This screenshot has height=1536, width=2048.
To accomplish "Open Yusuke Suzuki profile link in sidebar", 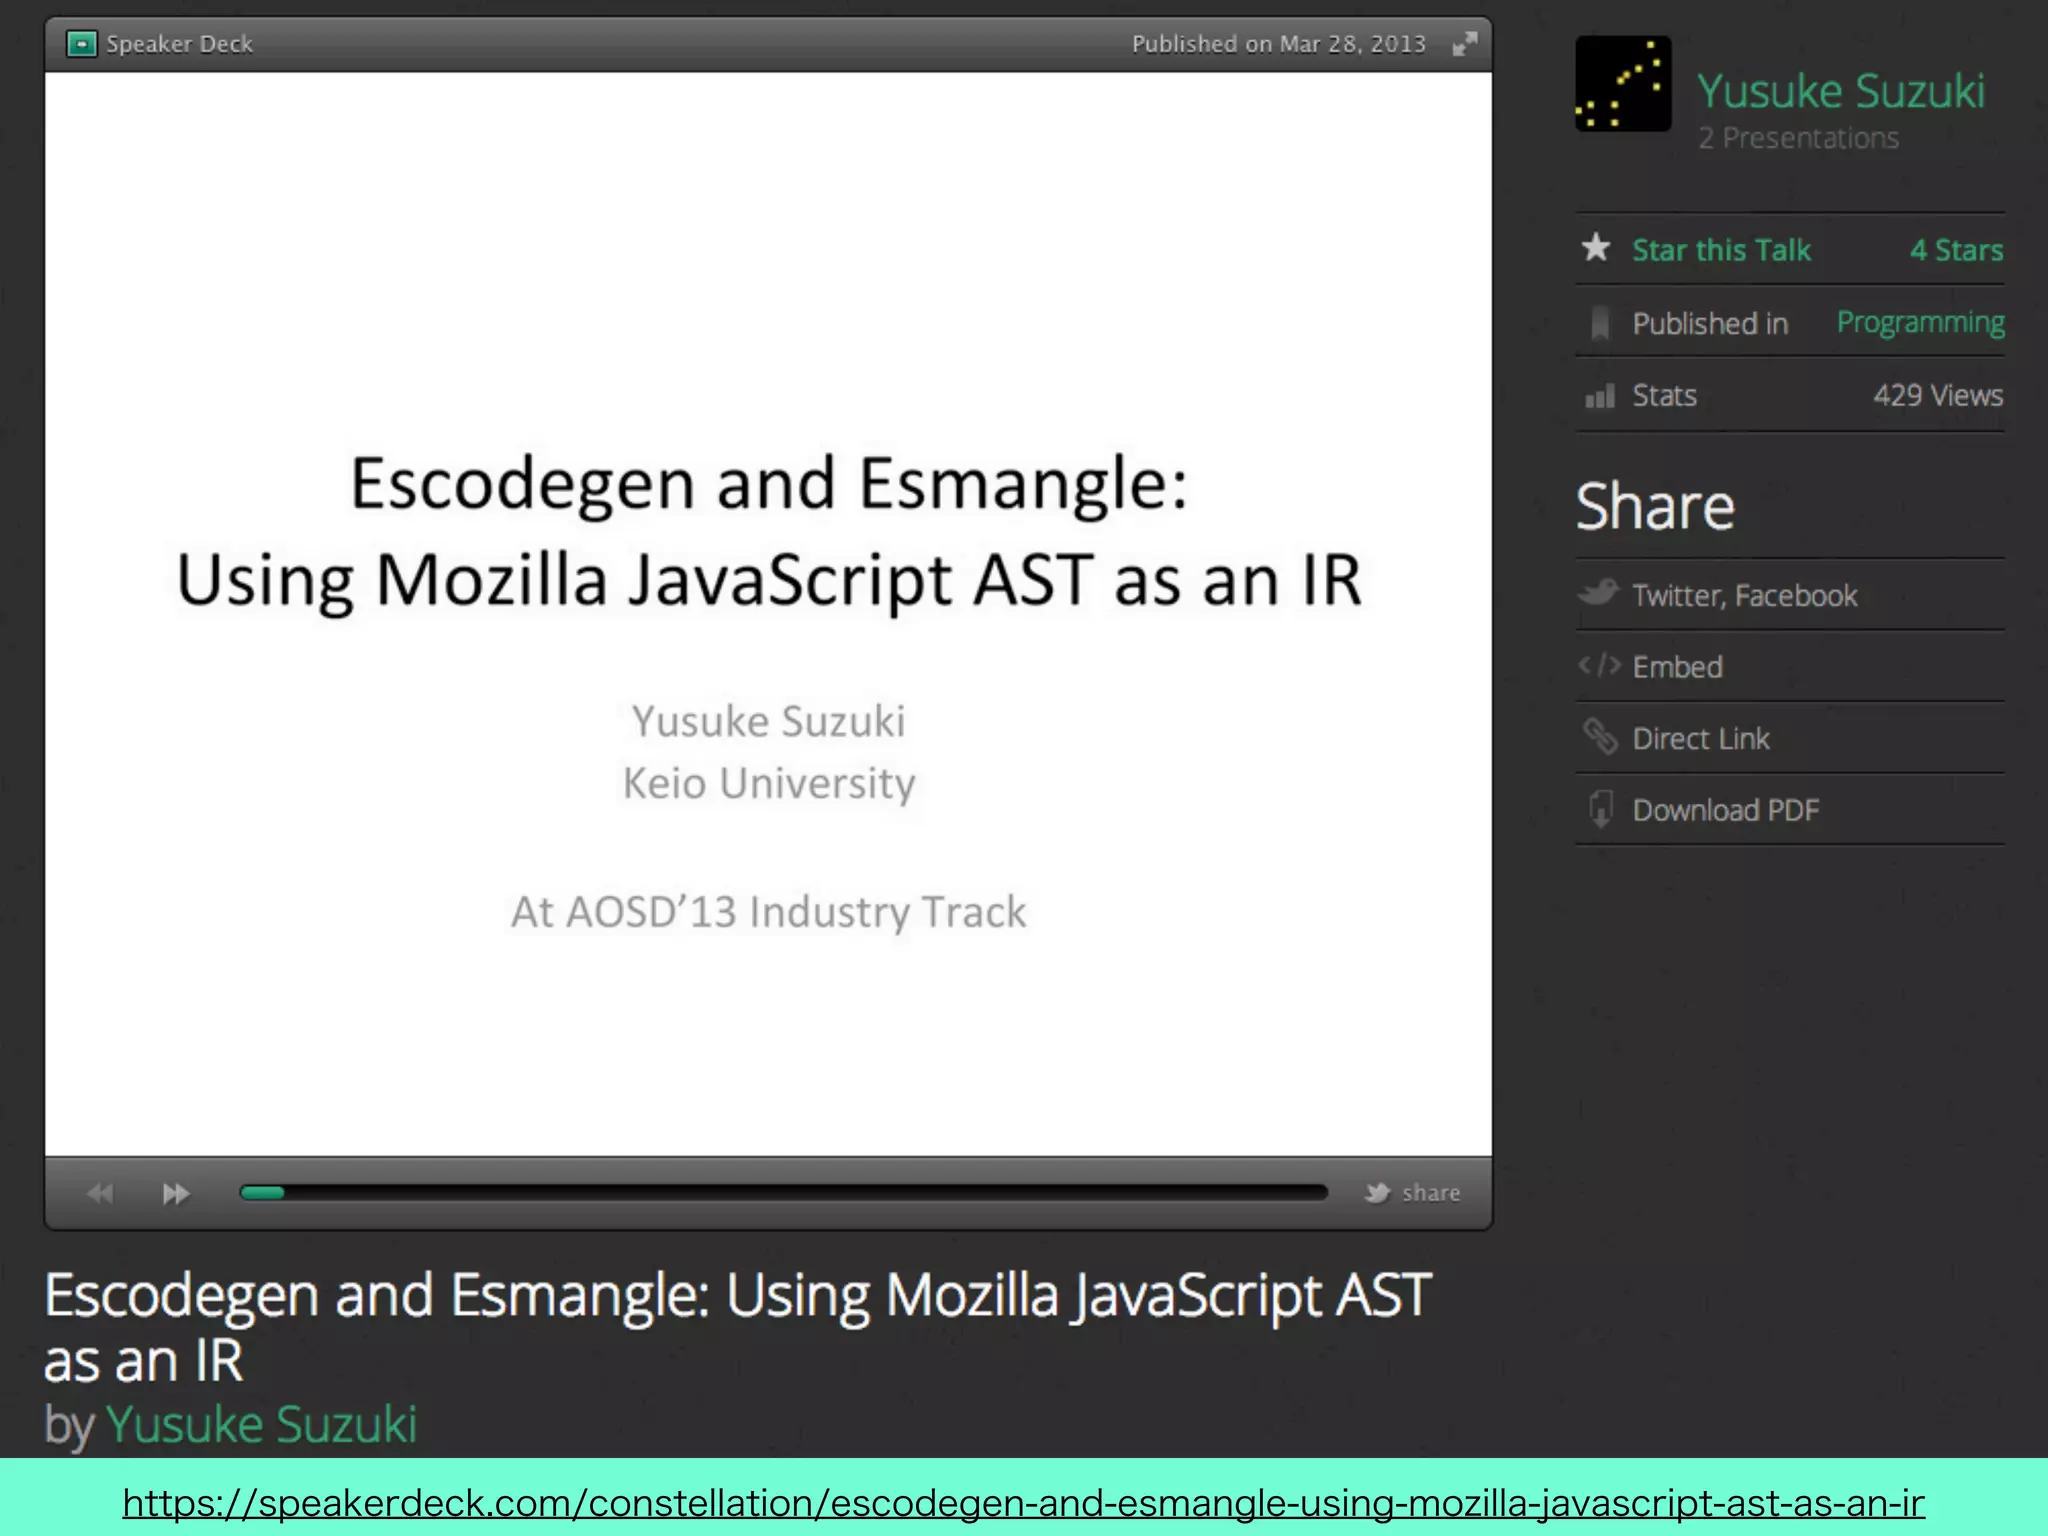I will 1841,91.
